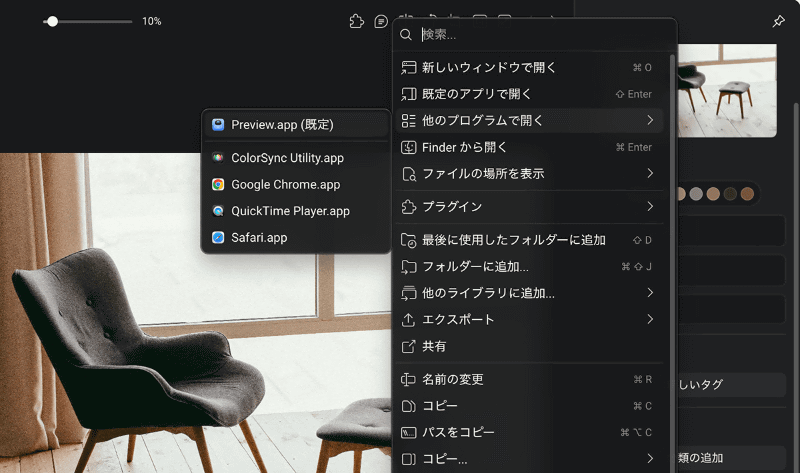Screen dimensions: 800x473
Task: Click the ColorSync Utility.app icon
Action: point(218,158)
